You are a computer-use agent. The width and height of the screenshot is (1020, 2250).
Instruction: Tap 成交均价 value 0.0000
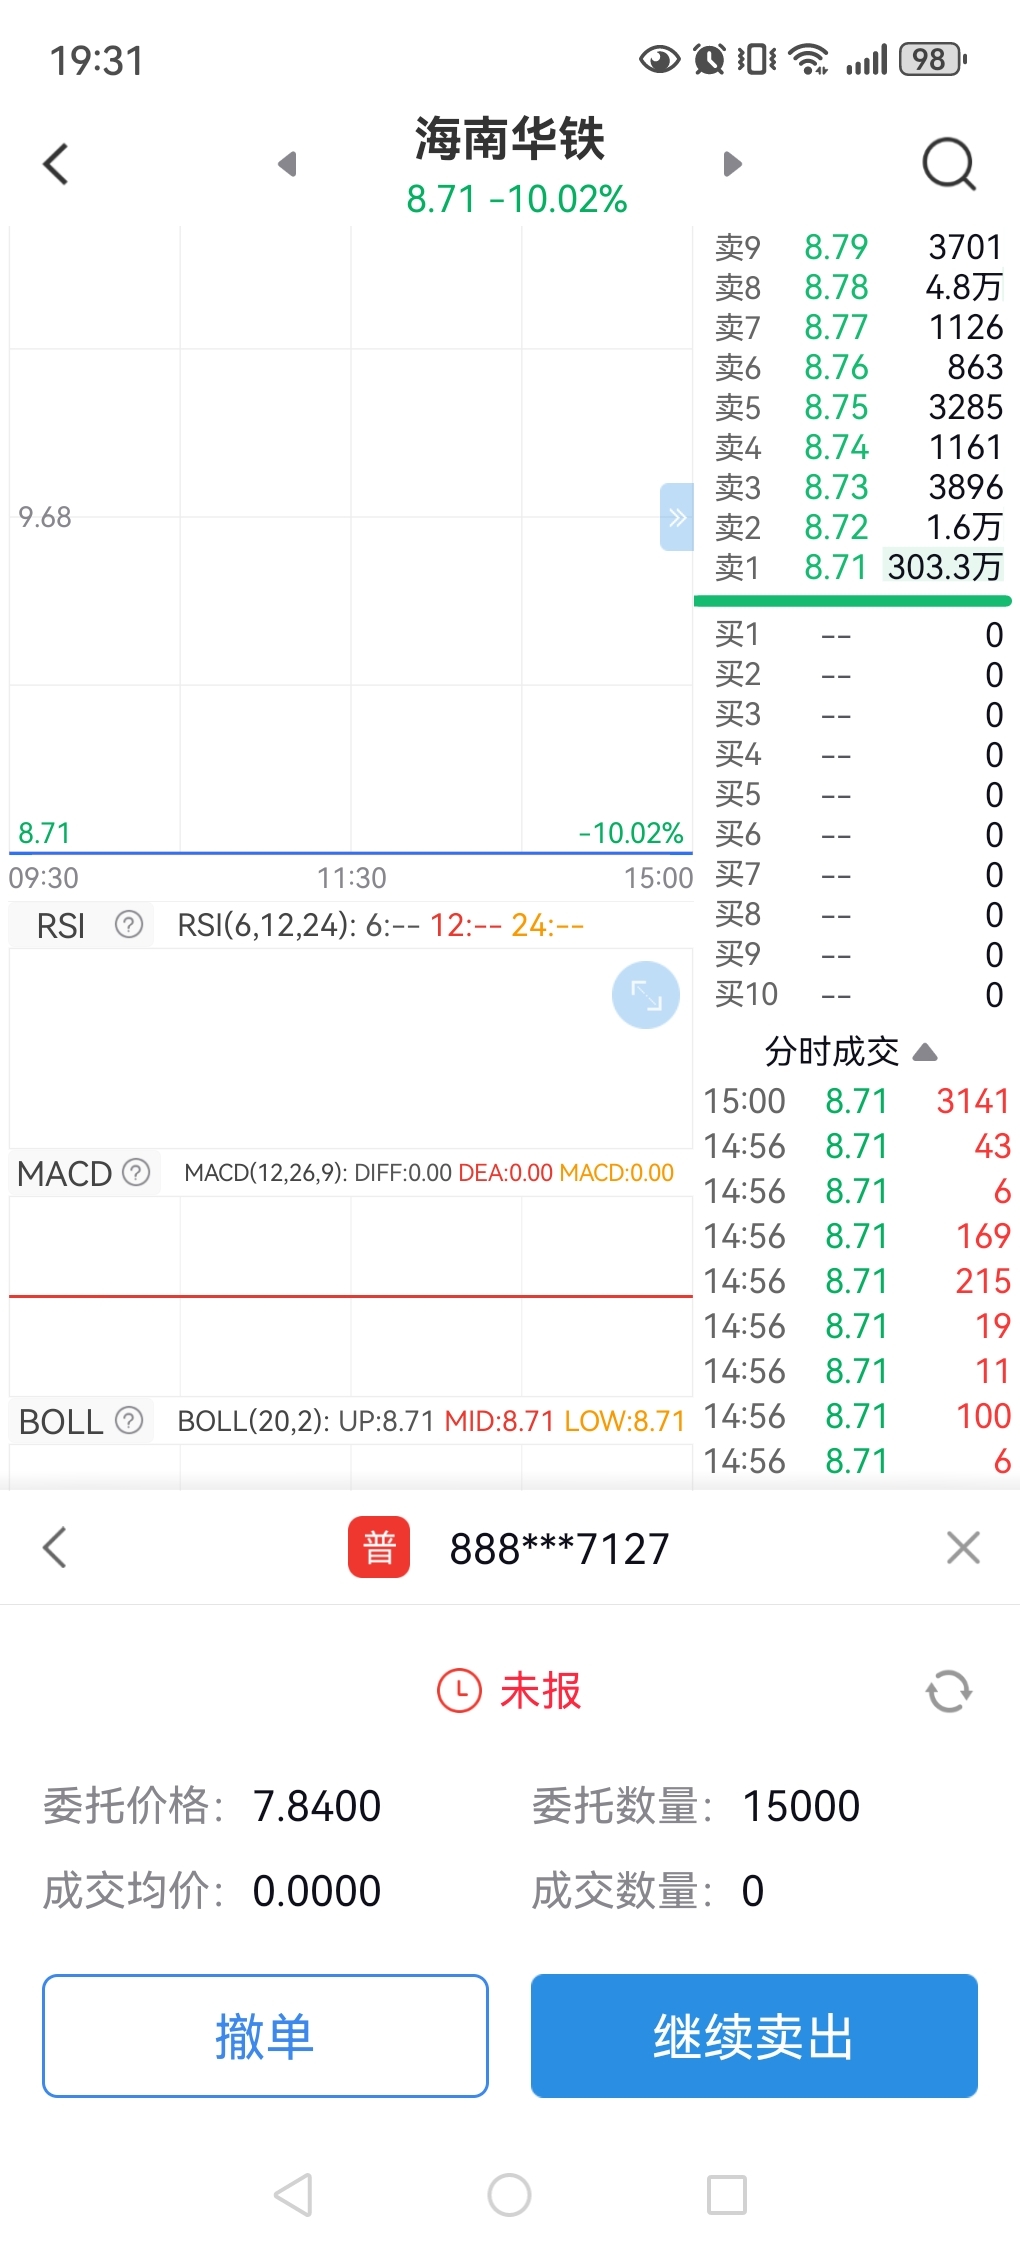pyautogui.click(x=317, y=1891)
